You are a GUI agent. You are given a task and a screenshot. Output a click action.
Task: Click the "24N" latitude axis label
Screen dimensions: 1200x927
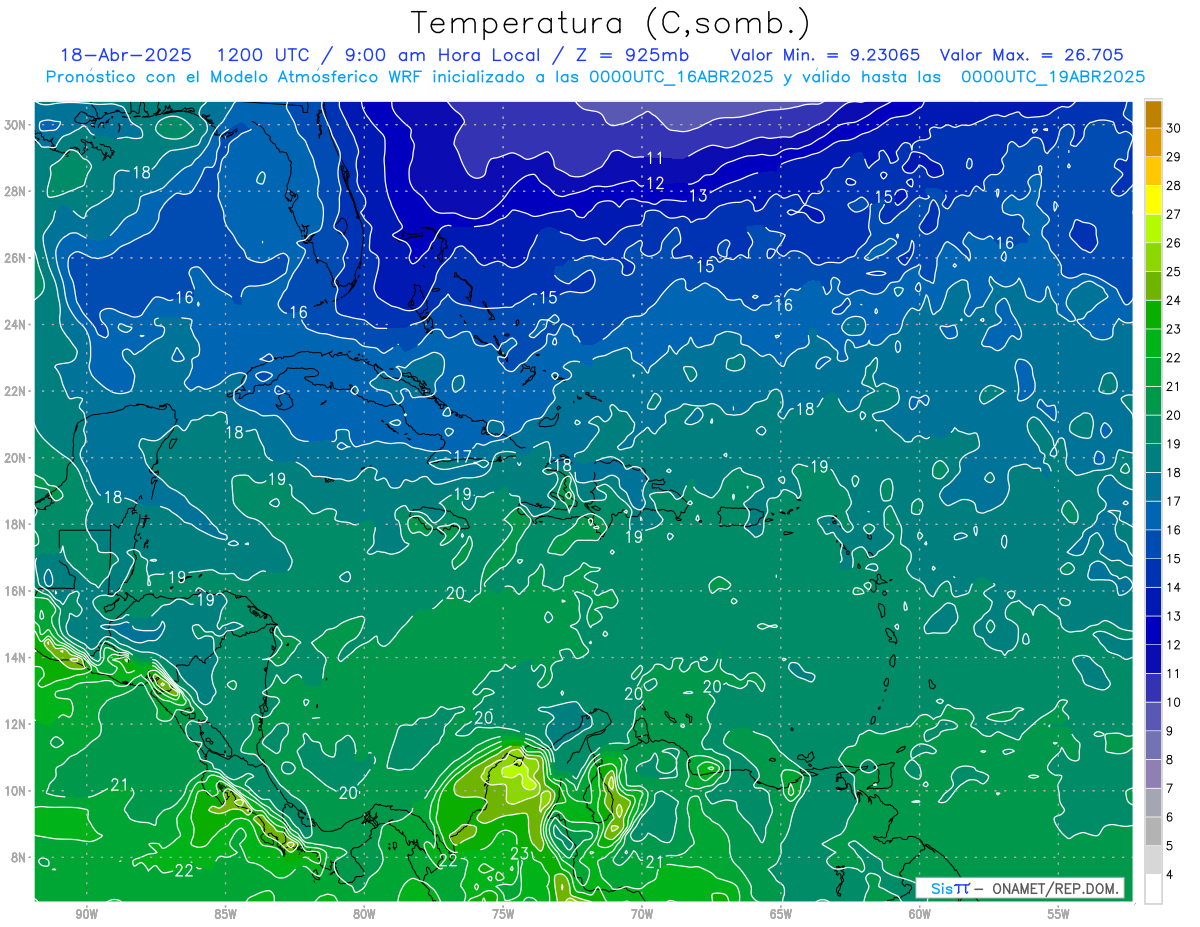(x=17, y=324)
